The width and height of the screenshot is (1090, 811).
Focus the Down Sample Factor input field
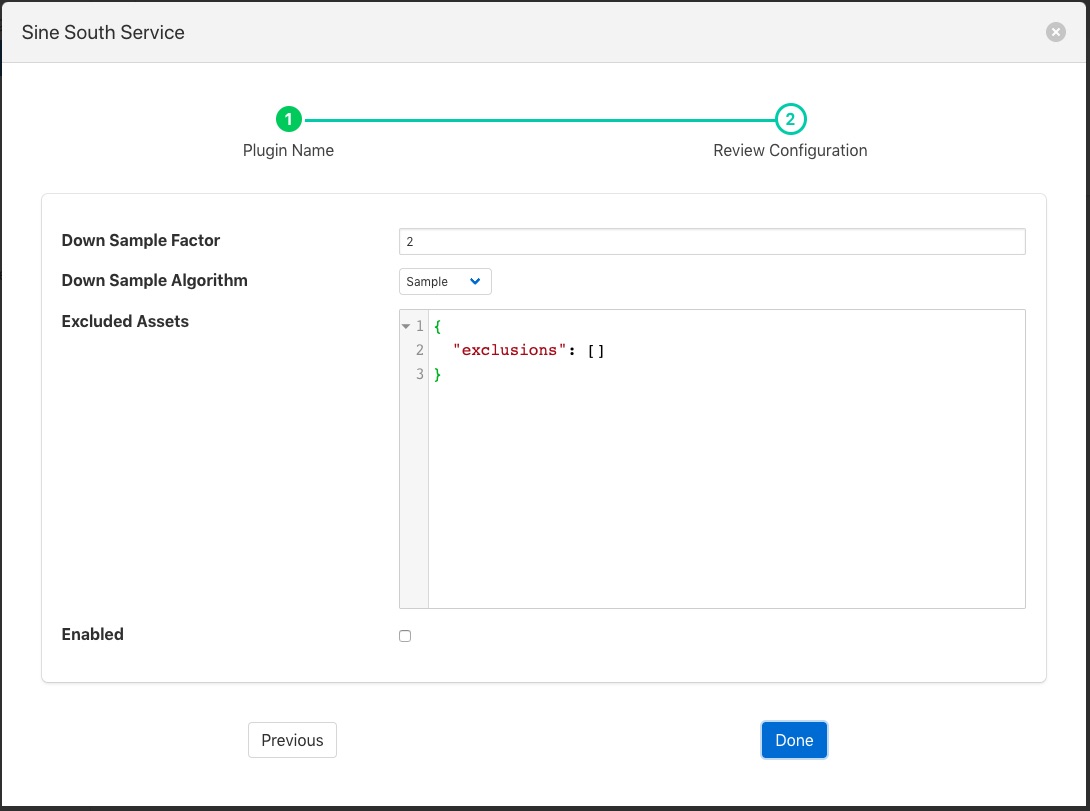click(711, 242)
